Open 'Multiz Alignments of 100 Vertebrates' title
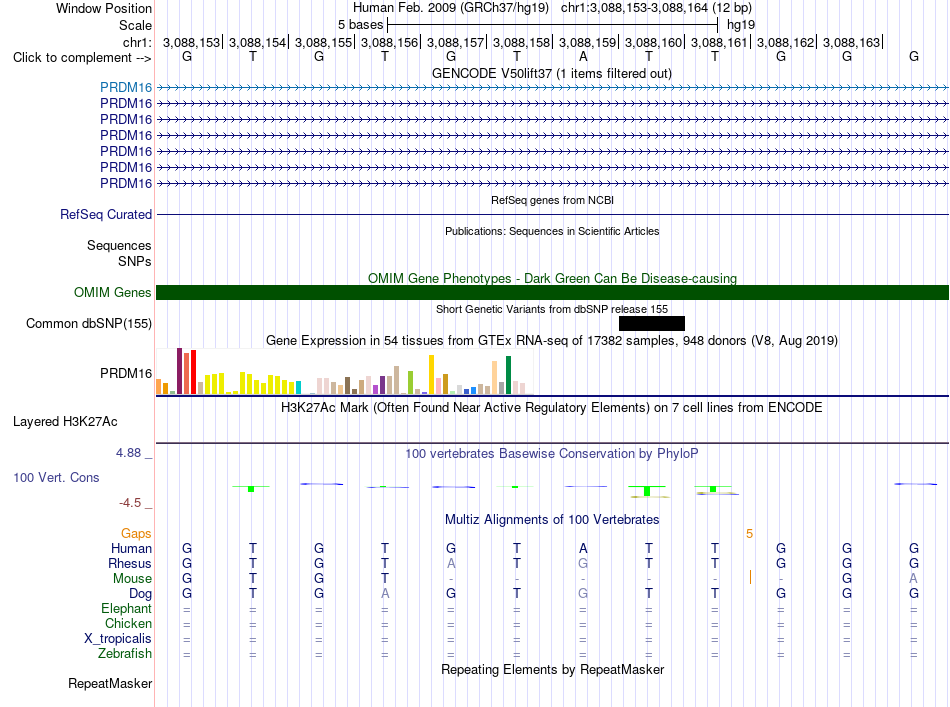The height and width of the screenshot is (707, 950). pyautogui.click(x=552, y=519)
